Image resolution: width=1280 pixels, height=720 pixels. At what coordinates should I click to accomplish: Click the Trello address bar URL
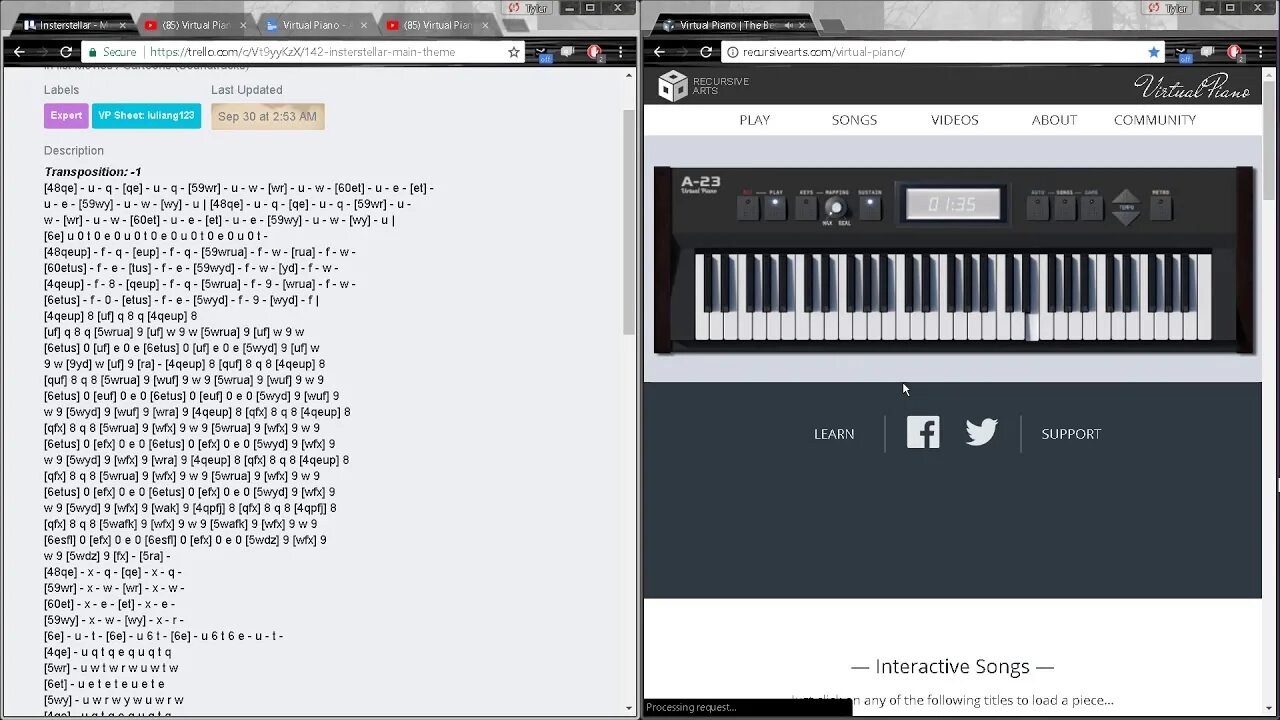[302, 52]
